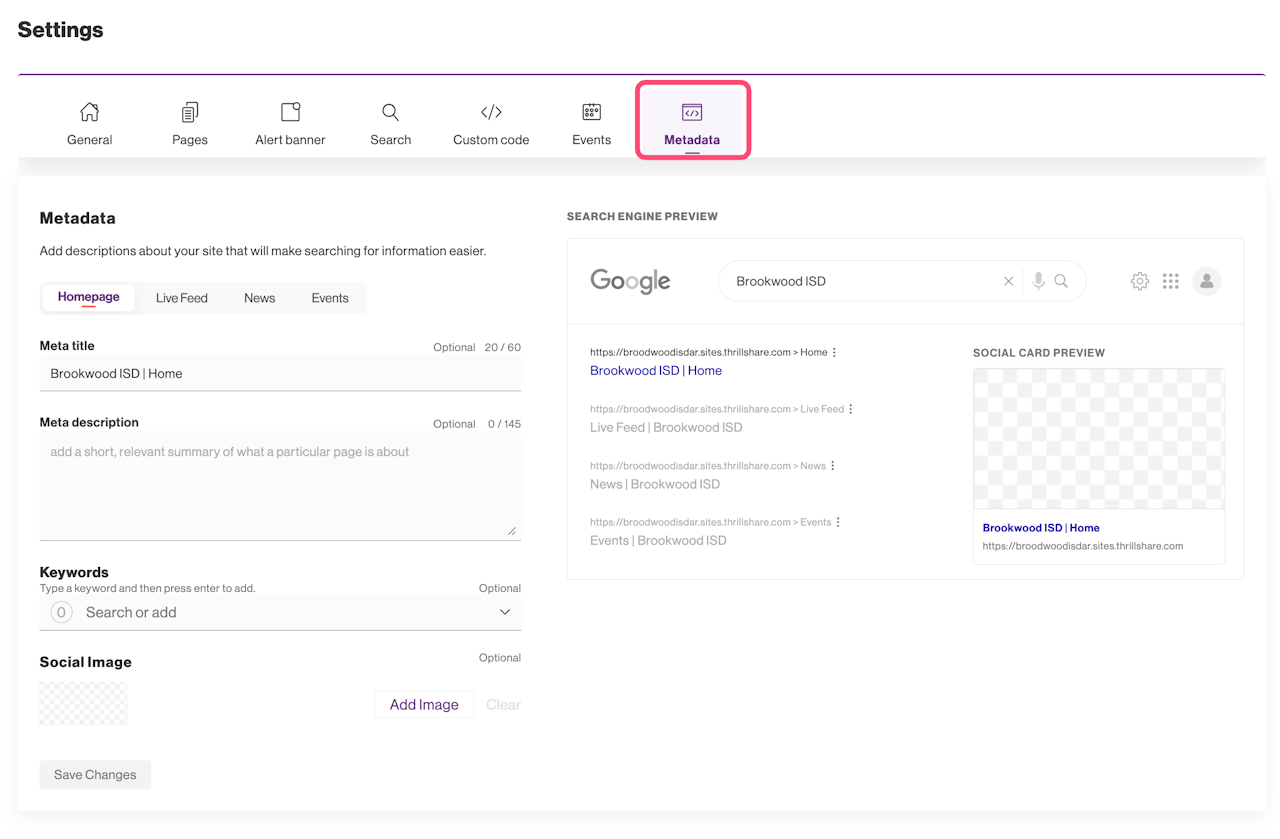The width and height of the screenshot is (1280, 839).
Task: Clear the Brookwood ISD search with X
Action: 1008,281
